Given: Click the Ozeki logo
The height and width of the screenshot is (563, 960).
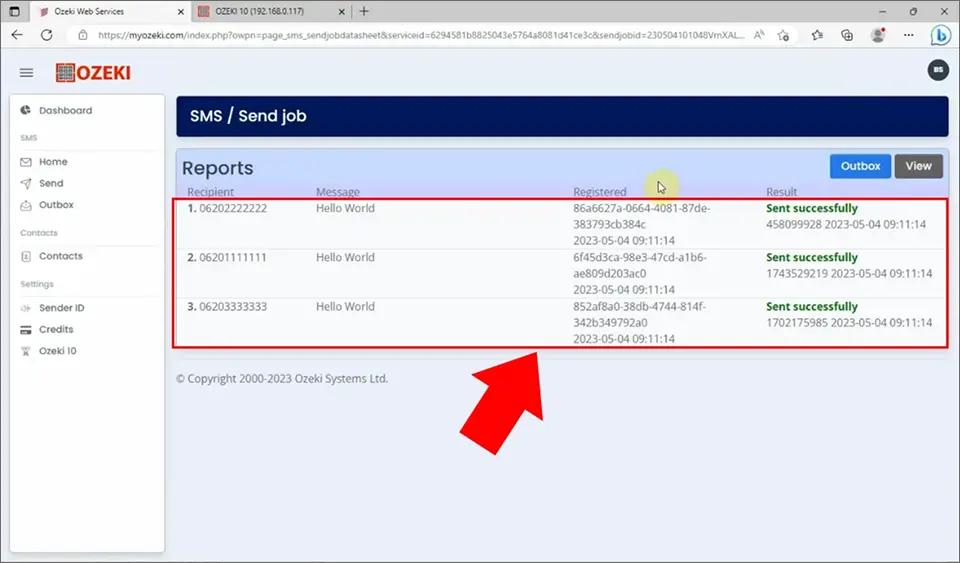Looking at the screenshot, I should [x=93, y=73].
